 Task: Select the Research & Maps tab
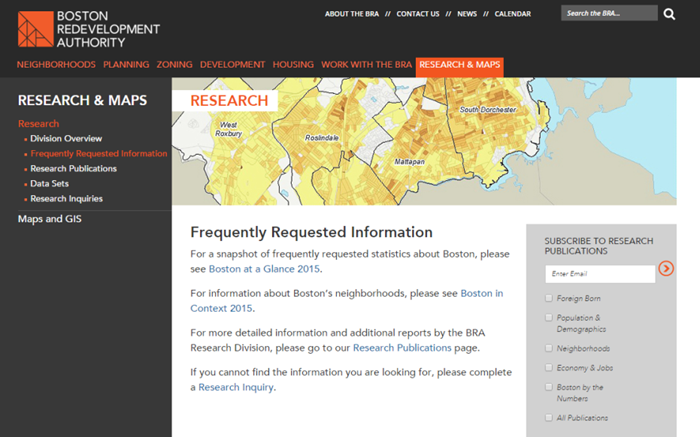(459, 65)
